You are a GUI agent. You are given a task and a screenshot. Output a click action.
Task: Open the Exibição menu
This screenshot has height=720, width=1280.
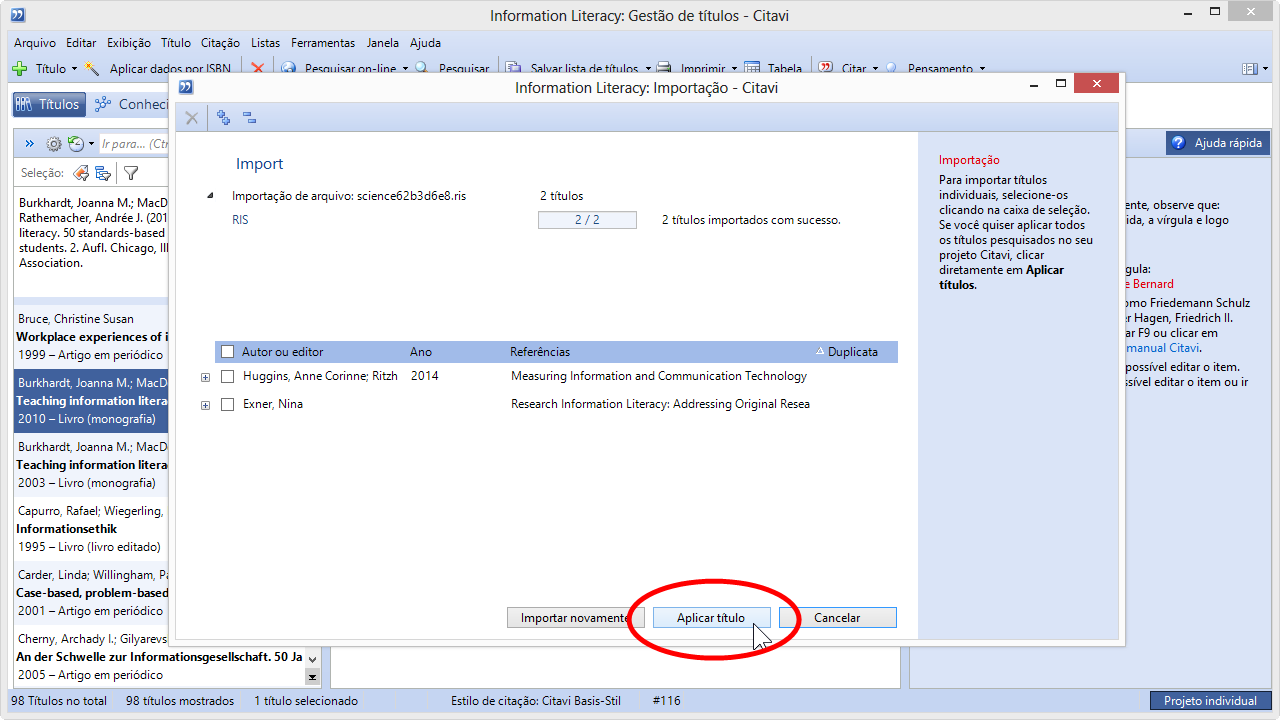pos(129,43)
